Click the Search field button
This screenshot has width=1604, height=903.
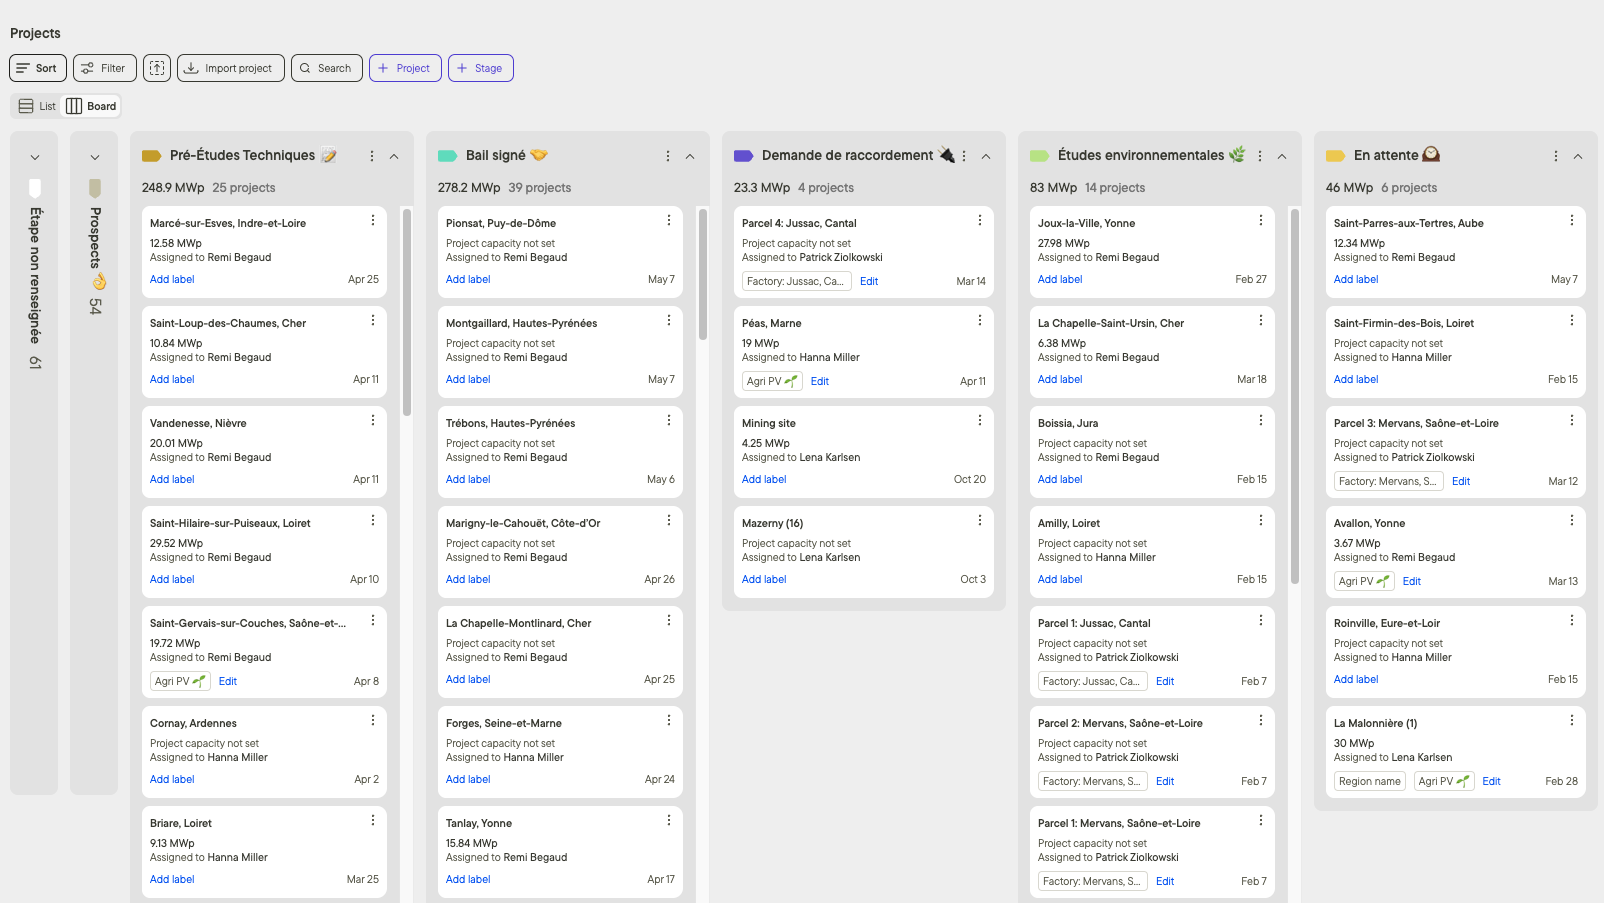coord(326,68)
